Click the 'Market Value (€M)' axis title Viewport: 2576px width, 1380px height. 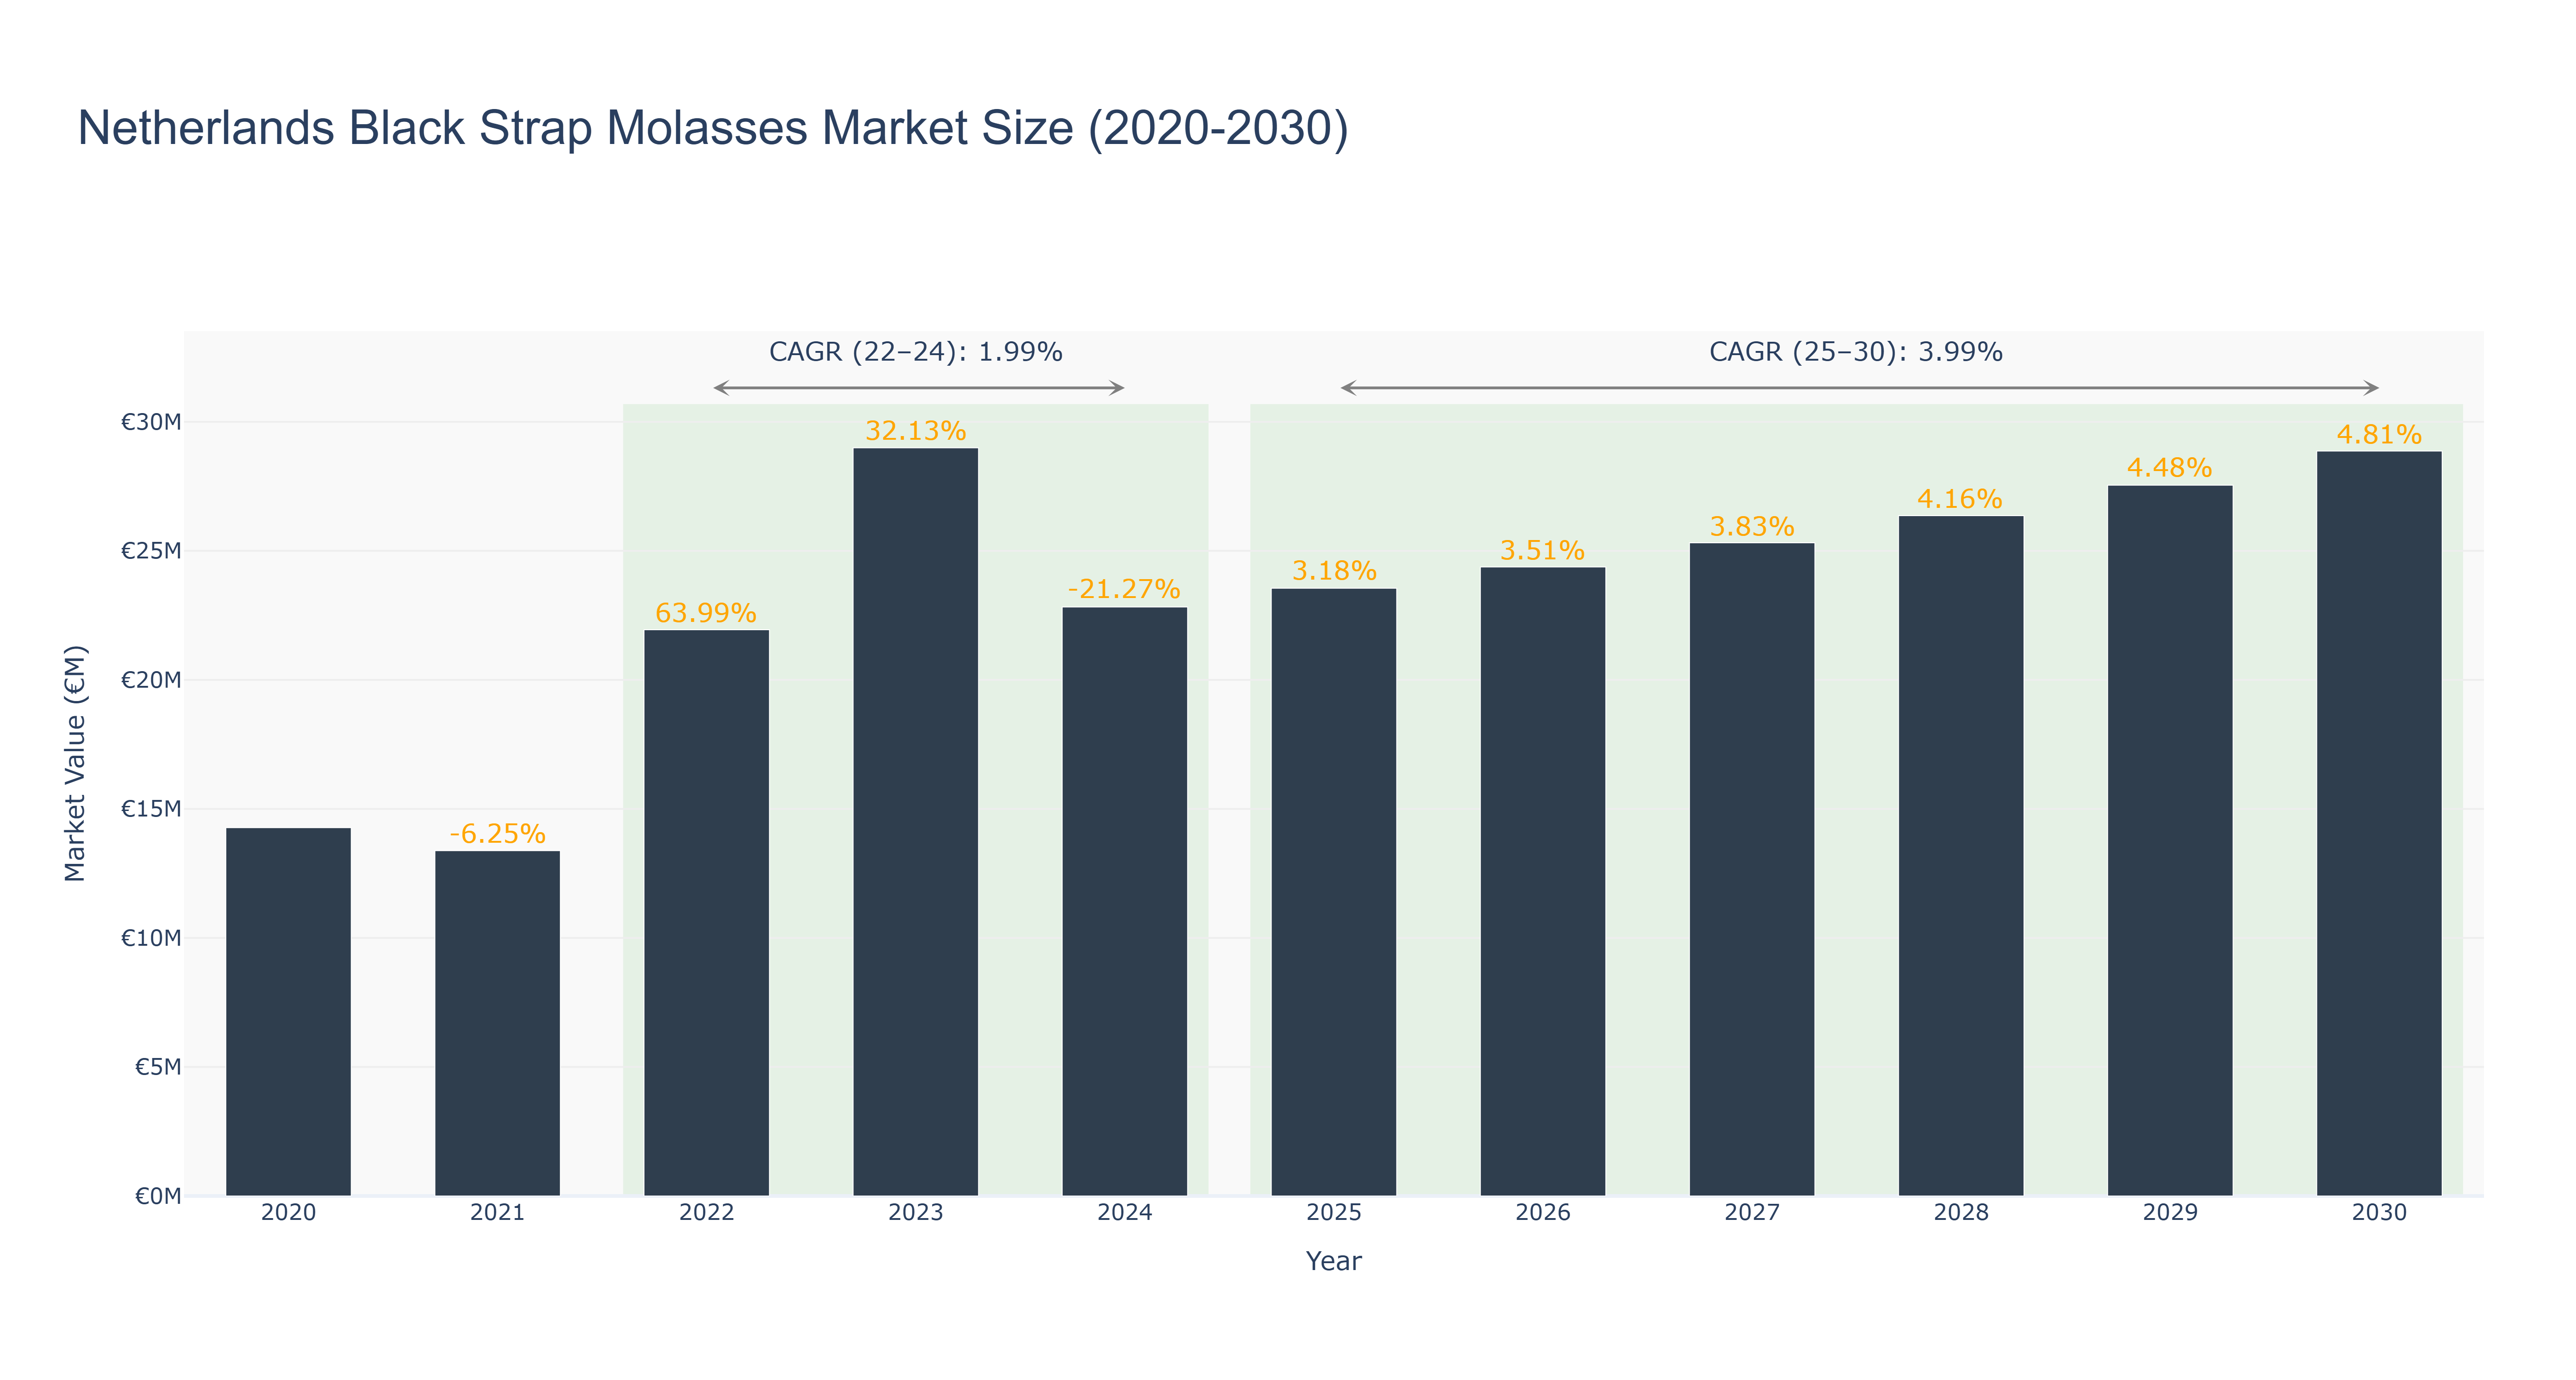75,763
